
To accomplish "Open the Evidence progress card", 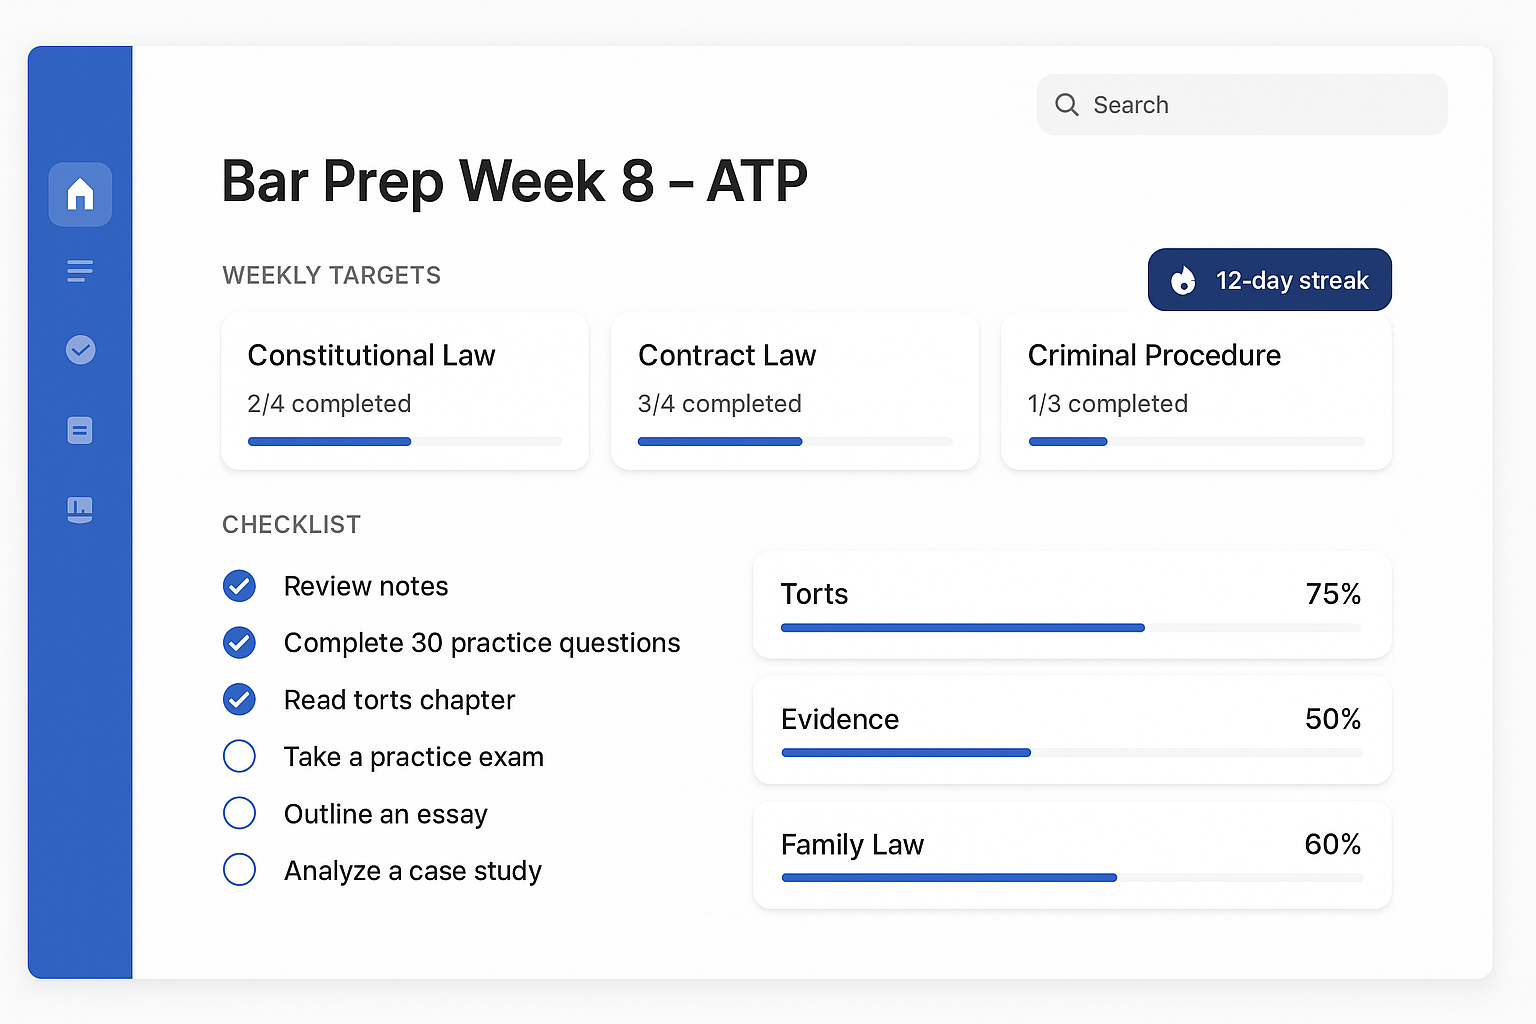I will tap(1070, 729).
